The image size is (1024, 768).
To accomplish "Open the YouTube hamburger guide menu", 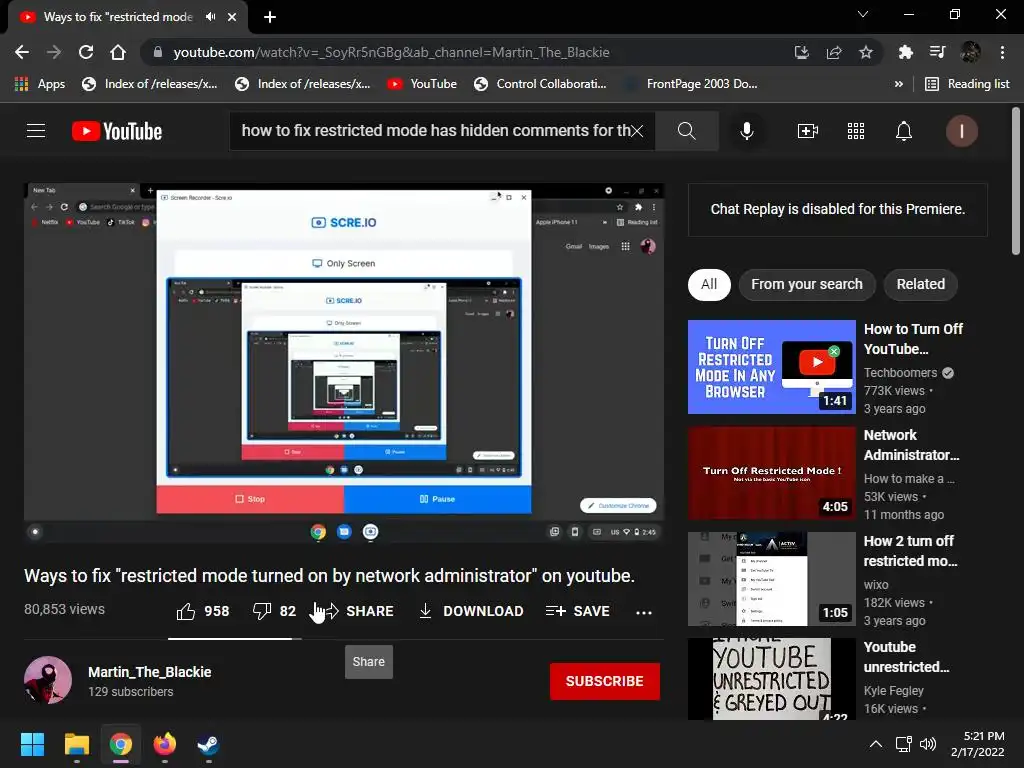I will pyautogui.click(x=36, y=131).
